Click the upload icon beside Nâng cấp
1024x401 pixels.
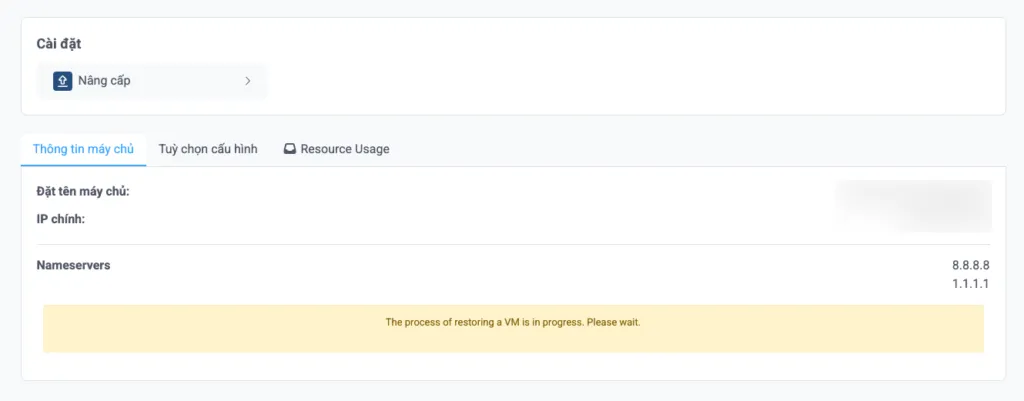click(x=62, y=81)
